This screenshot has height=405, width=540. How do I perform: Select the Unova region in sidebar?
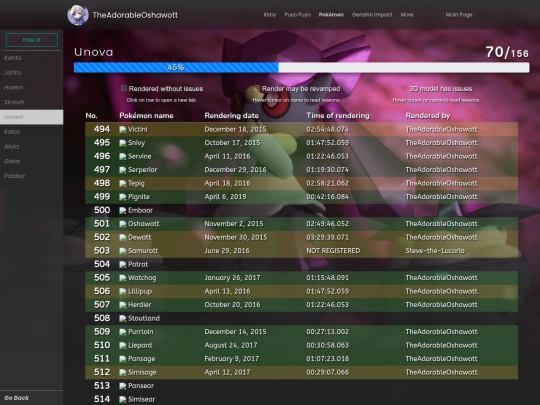coord(31,117)
